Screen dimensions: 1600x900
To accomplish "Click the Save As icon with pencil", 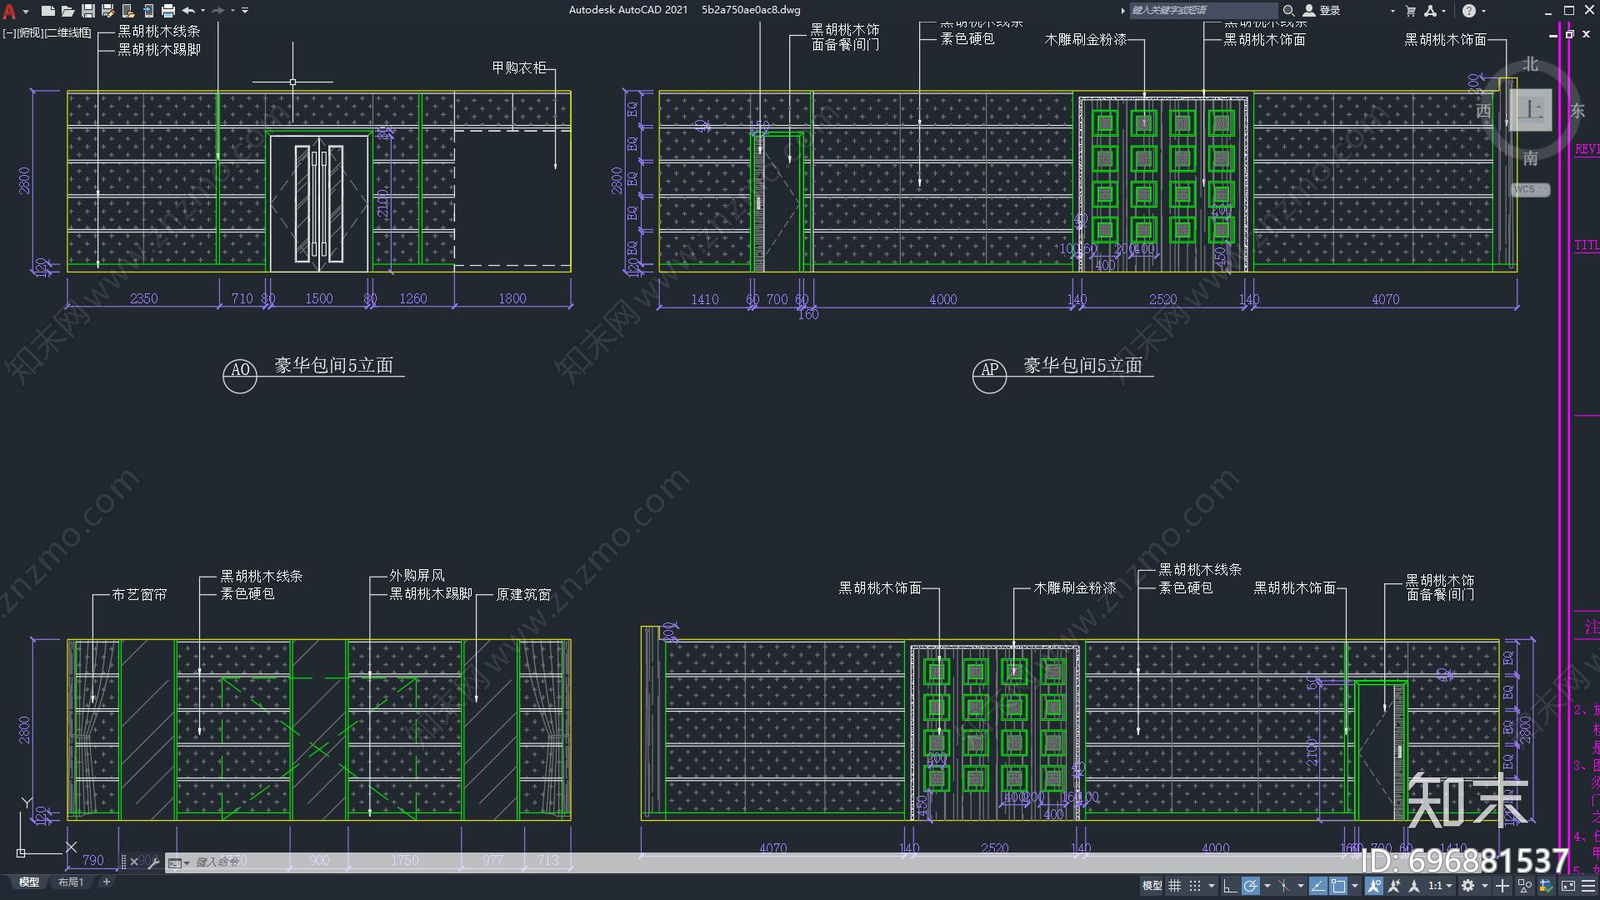I will click(108, 11).
